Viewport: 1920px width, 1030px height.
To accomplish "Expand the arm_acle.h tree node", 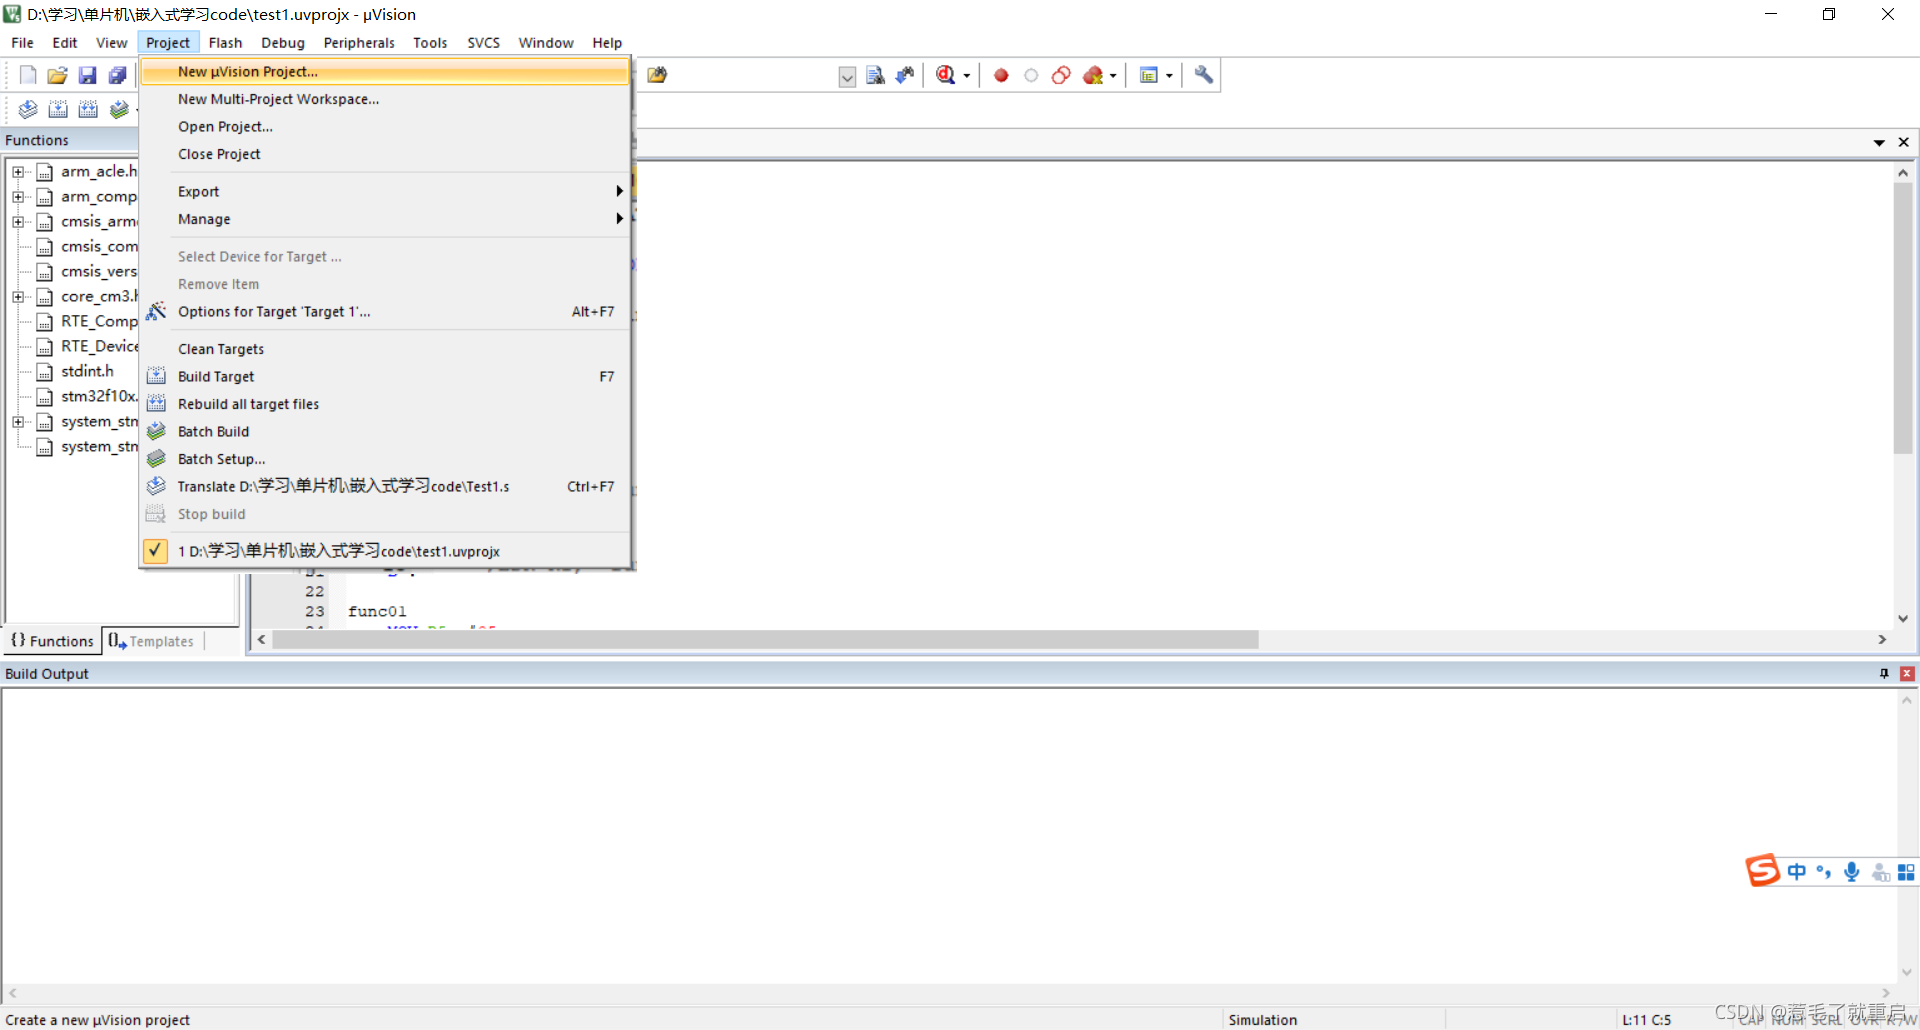I will (x=18, y=172).
